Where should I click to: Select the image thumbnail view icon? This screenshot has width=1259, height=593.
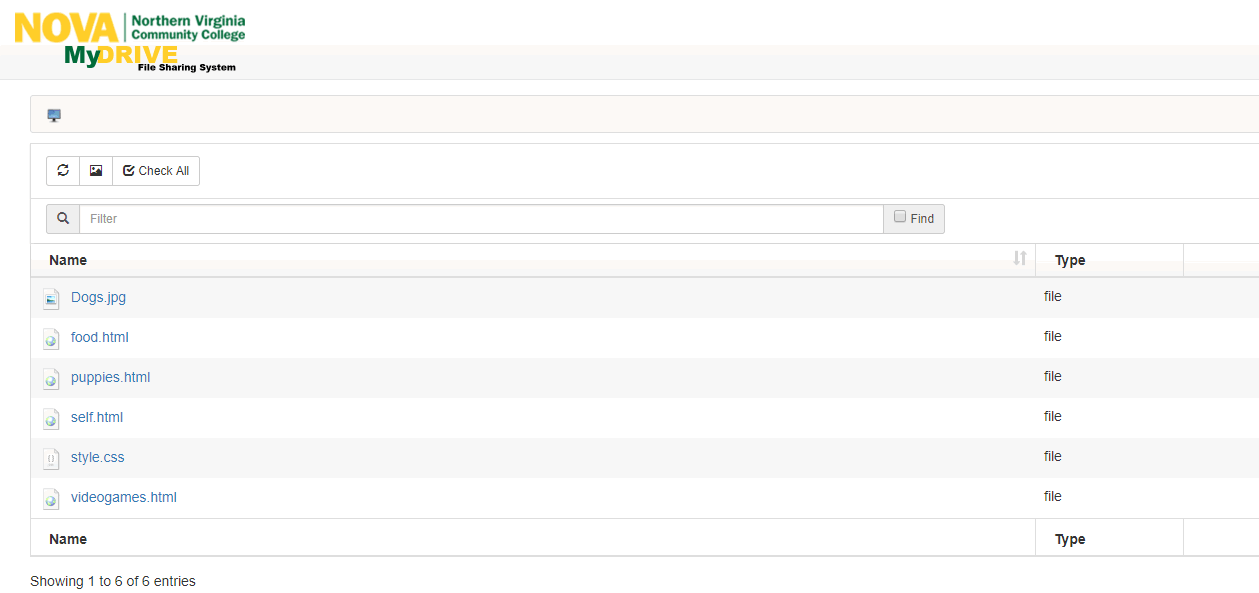95,170
